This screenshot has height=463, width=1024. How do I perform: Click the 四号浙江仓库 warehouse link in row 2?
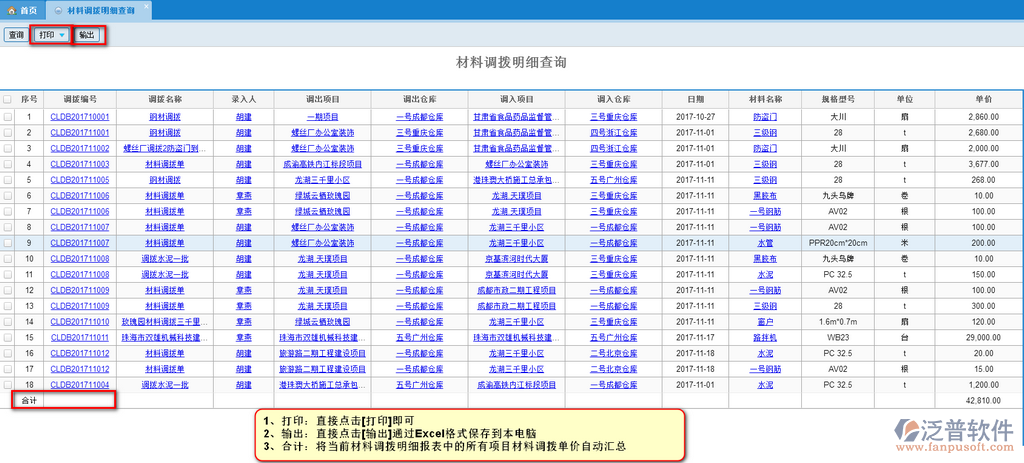coord(613,132)
